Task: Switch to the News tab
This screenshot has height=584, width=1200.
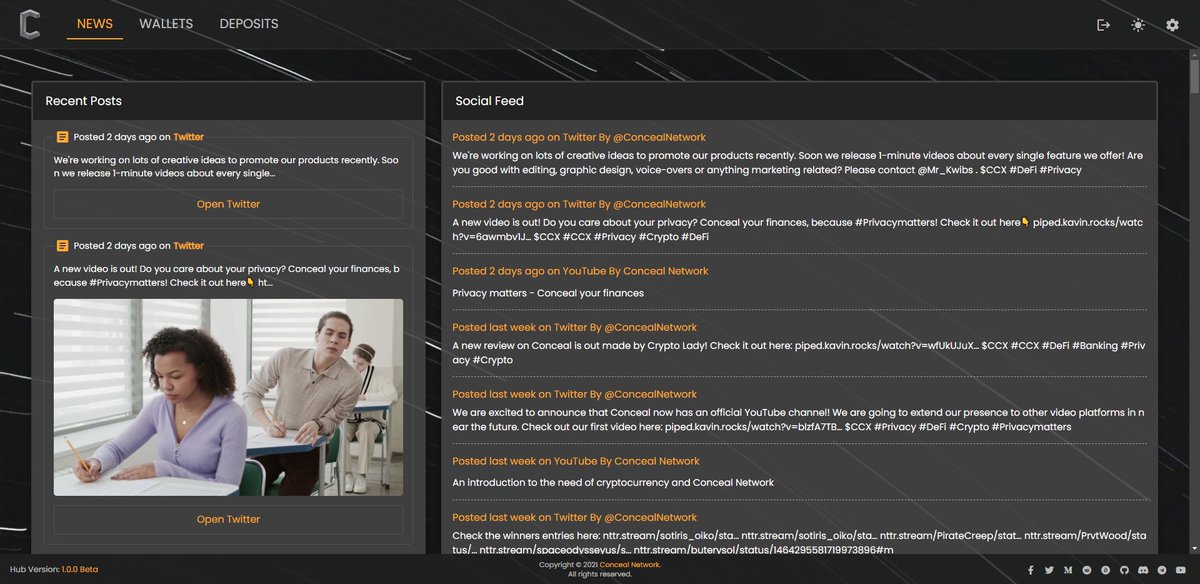Action: click(x=95, y=24)
